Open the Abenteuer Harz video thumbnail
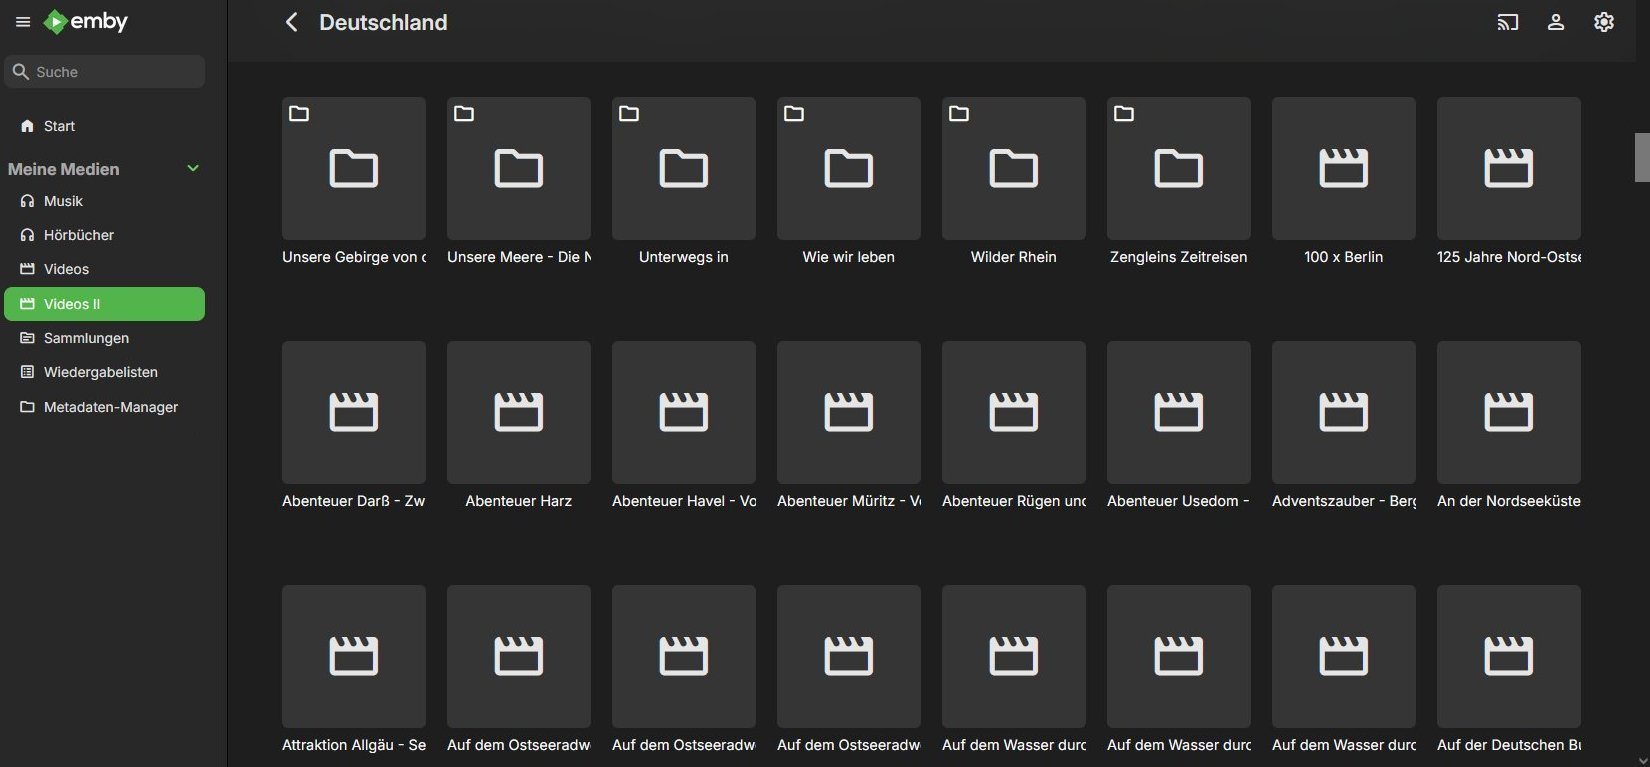1650x767 pixels. tap(518, 412)
